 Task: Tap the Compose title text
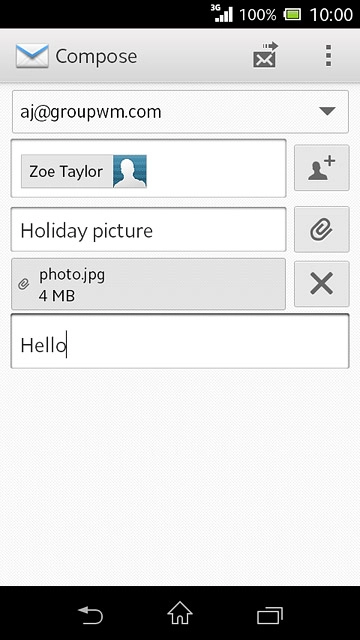[96, 56]
